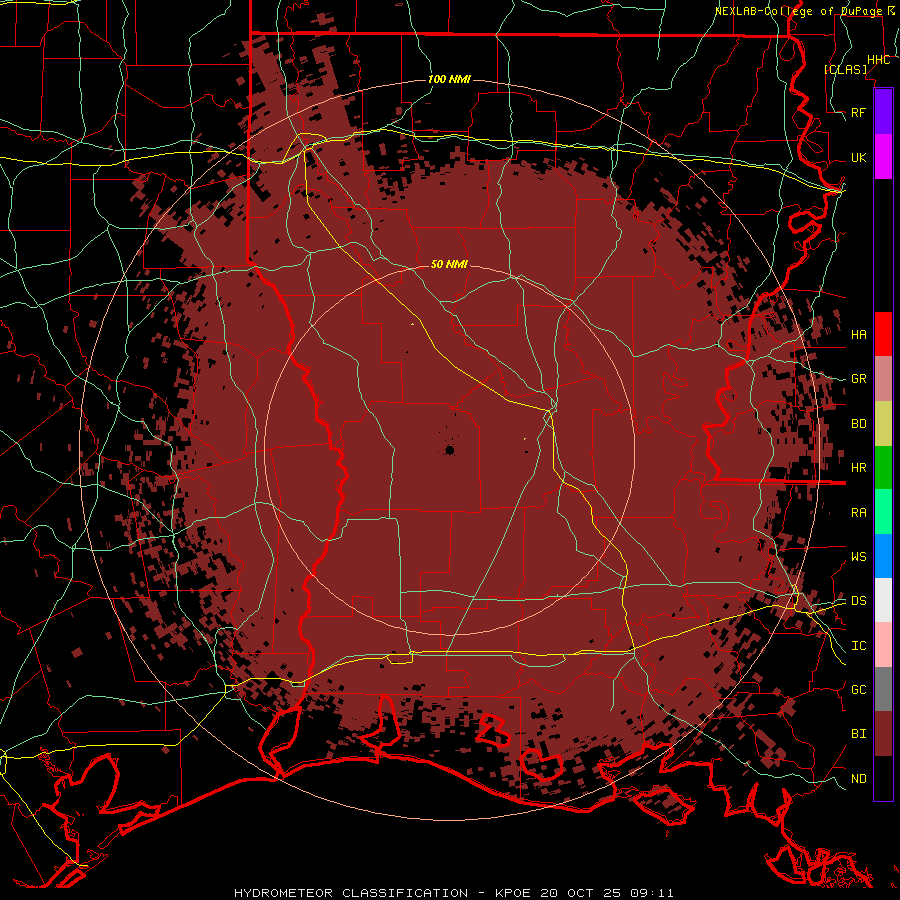Click the 50 NMI range ring label
The width and height of the screenshot is (900, 900).
(449, 264)
